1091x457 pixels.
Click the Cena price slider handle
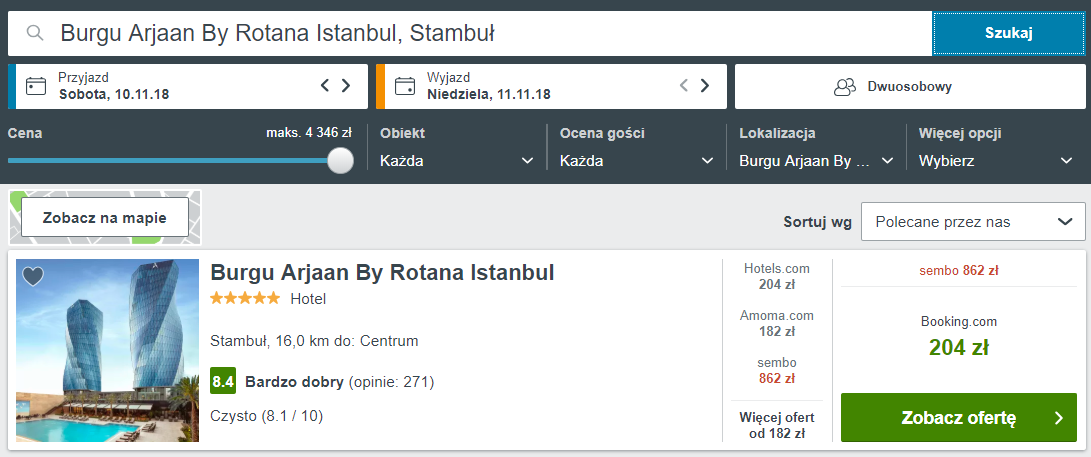pos(341,160)
